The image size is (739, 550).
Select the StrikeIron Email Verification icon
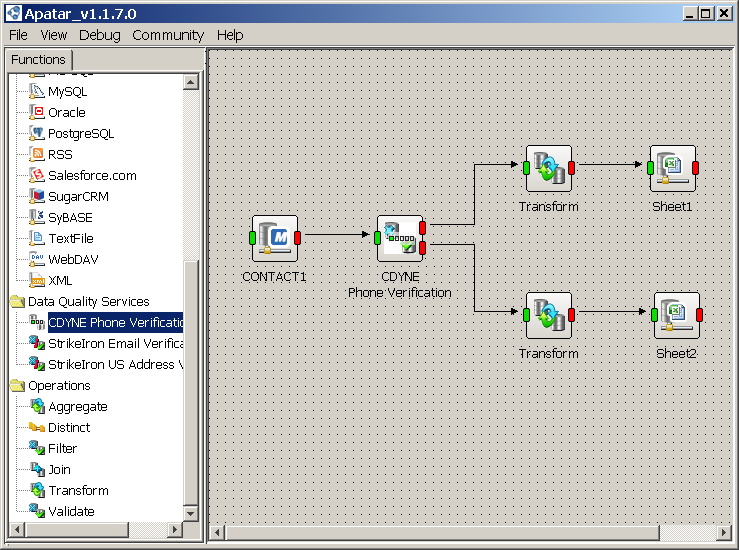[37, 343]
